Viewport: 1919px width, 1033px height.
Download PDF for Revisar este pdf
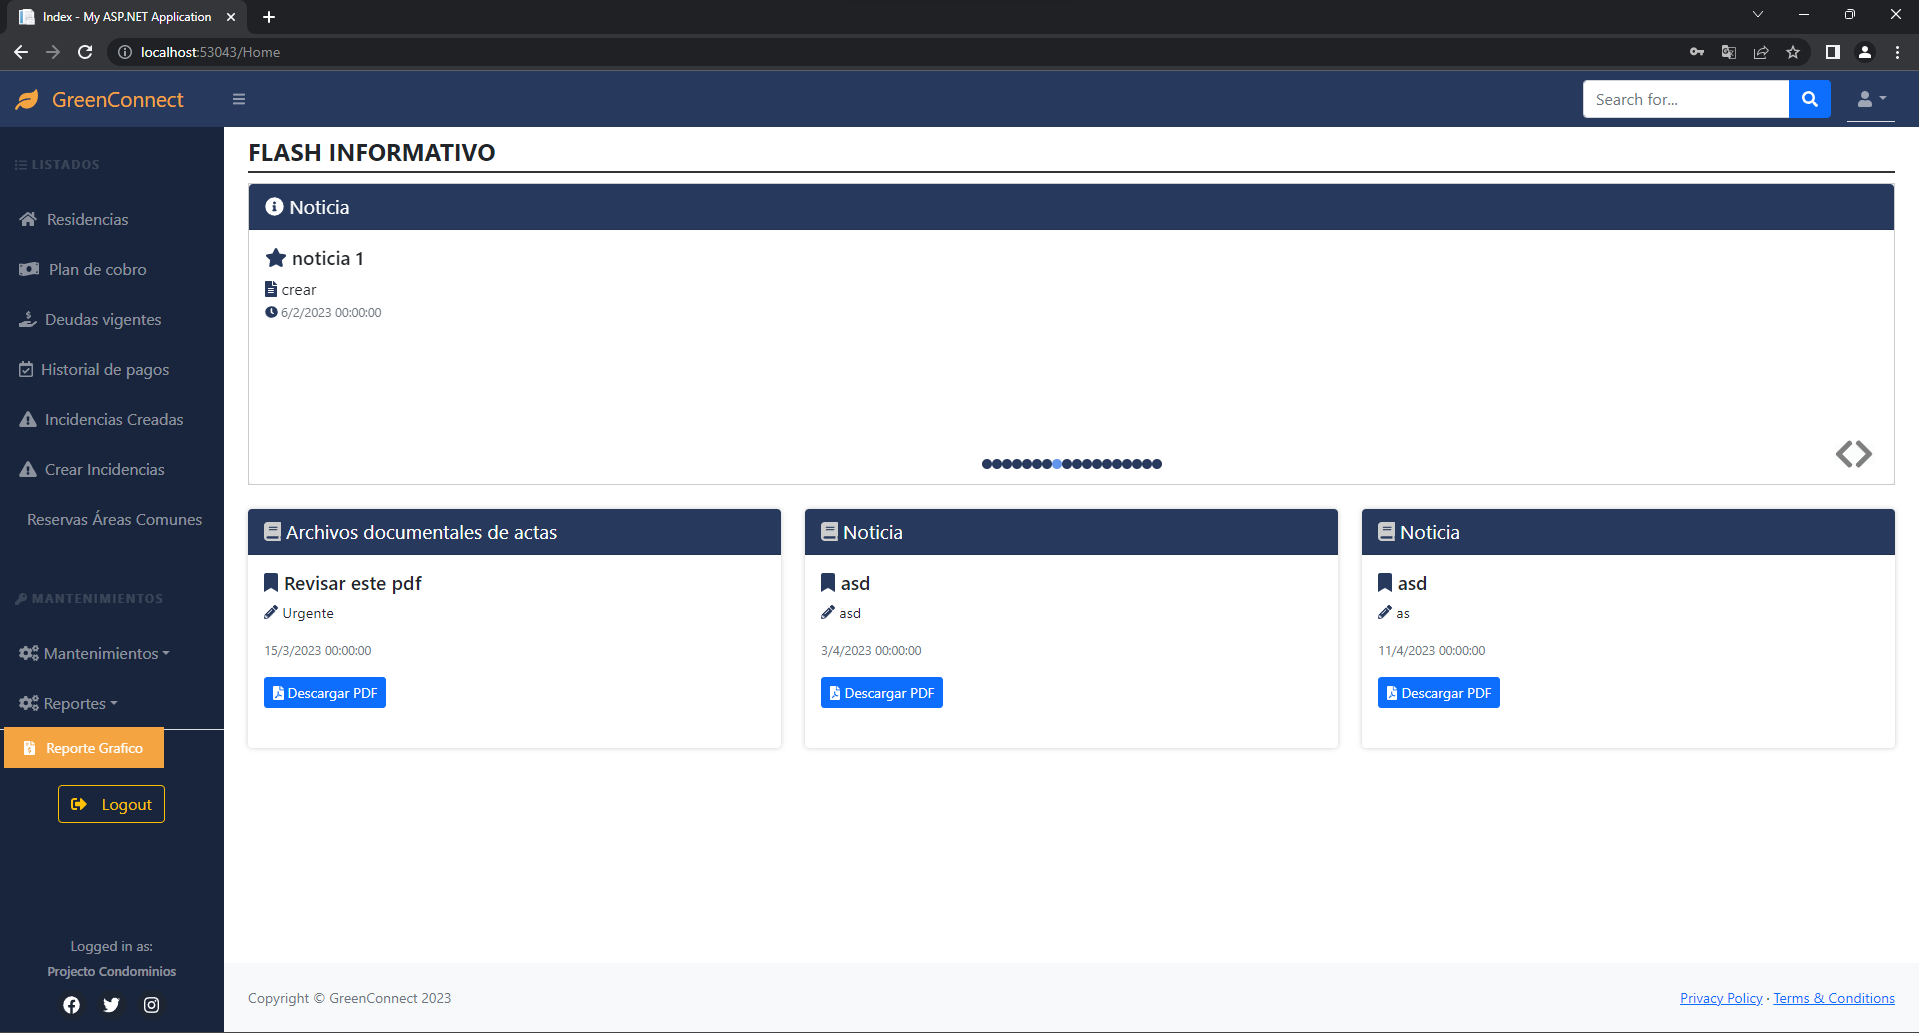(x=325, y=693)
